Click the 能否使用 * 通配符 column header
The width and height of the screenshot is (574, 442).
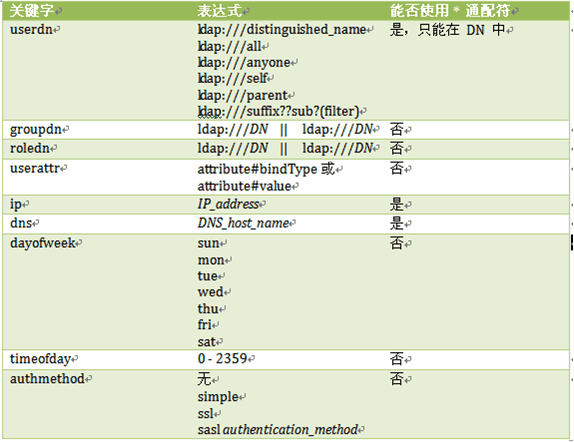(x=450, y=11)
